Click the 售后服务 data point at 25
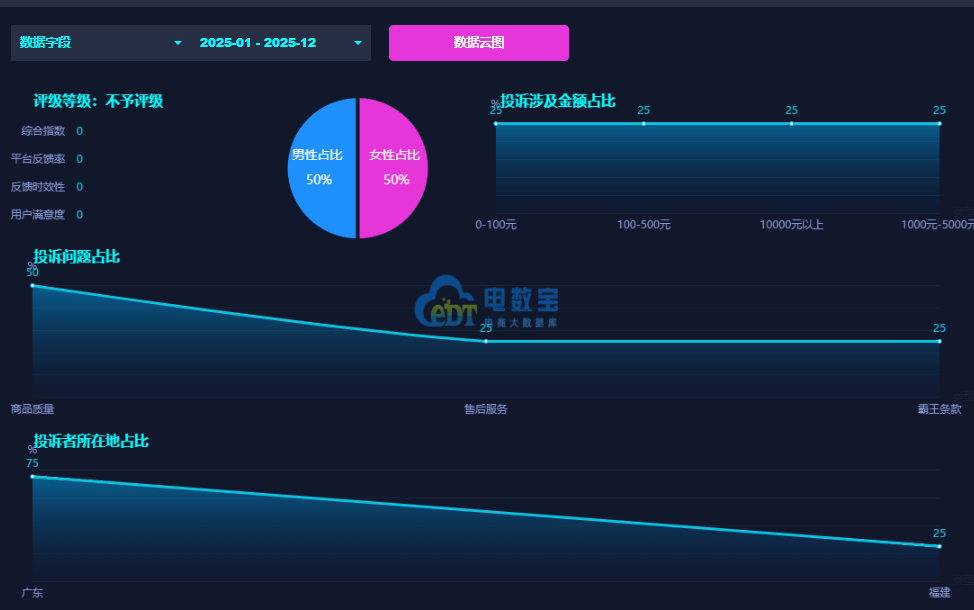974x610 pixels. click(x=486, y=342)
